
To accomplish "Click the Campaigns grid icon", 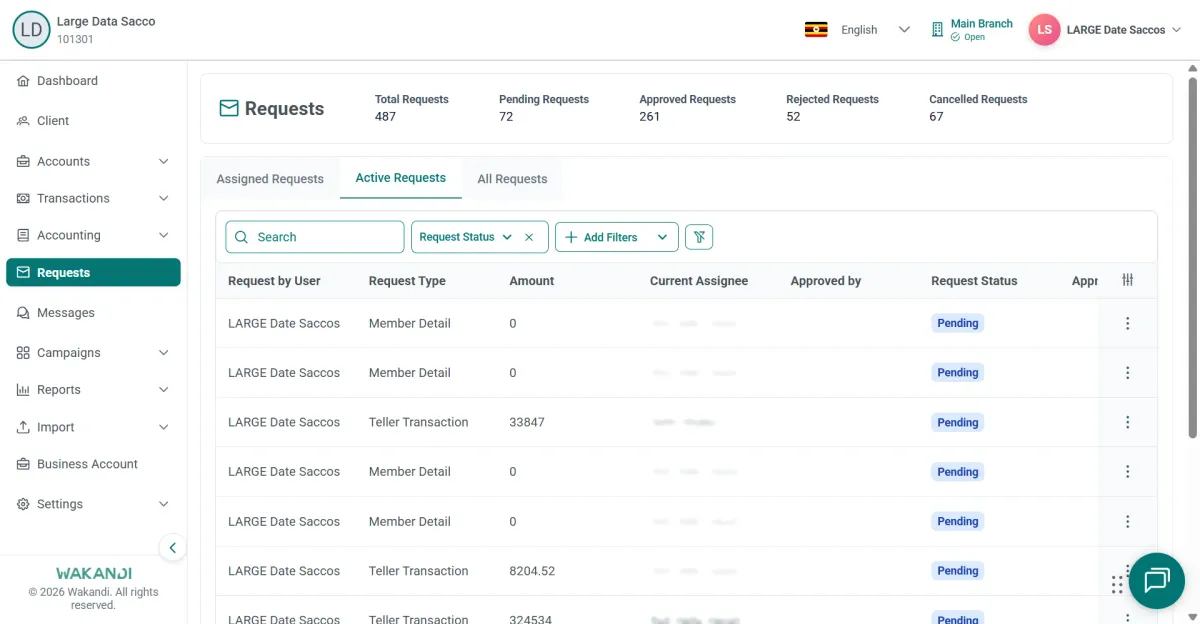I will point(23,353).
